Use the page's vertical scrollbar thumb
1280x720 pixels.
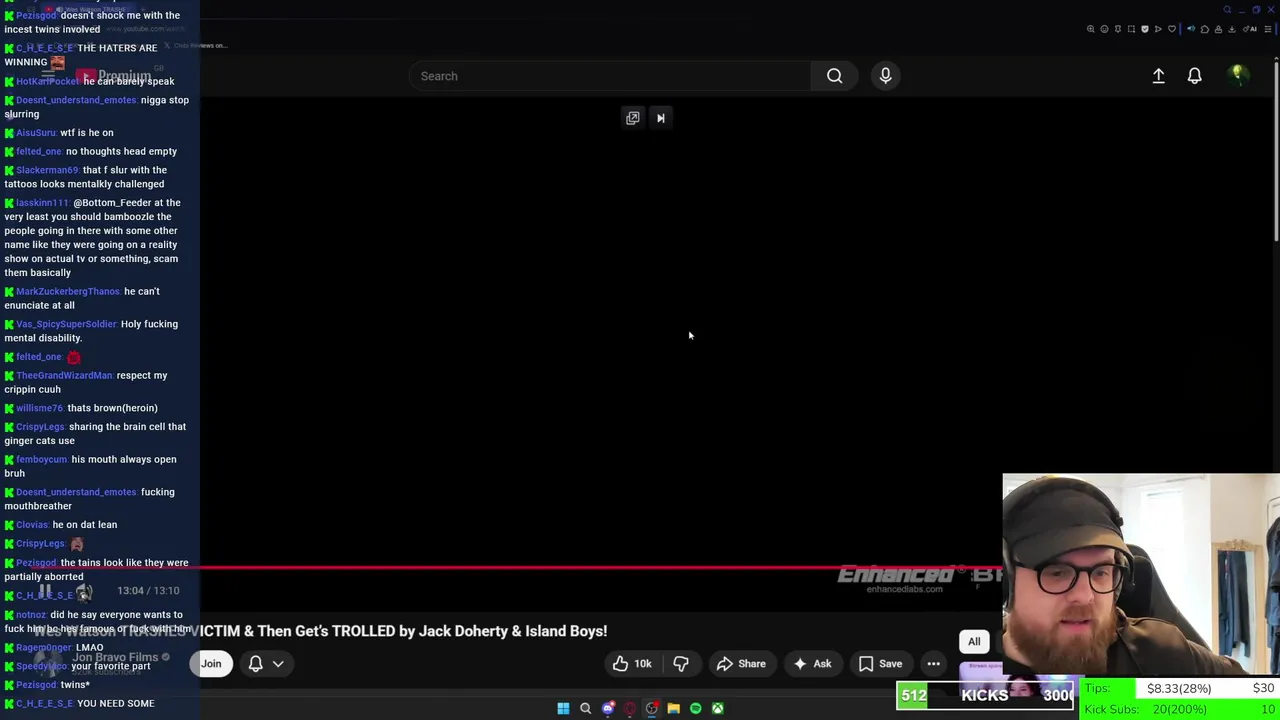pyautogui.click(x=1275, y=150)
